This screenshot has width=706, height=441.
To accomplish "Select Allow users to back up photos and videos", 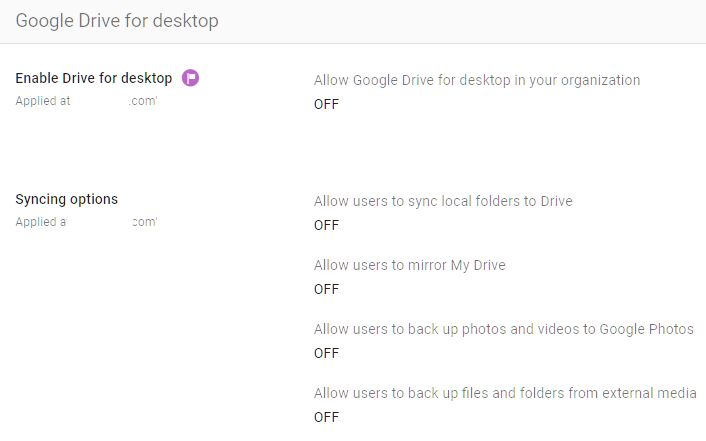I will click(504, 329).
